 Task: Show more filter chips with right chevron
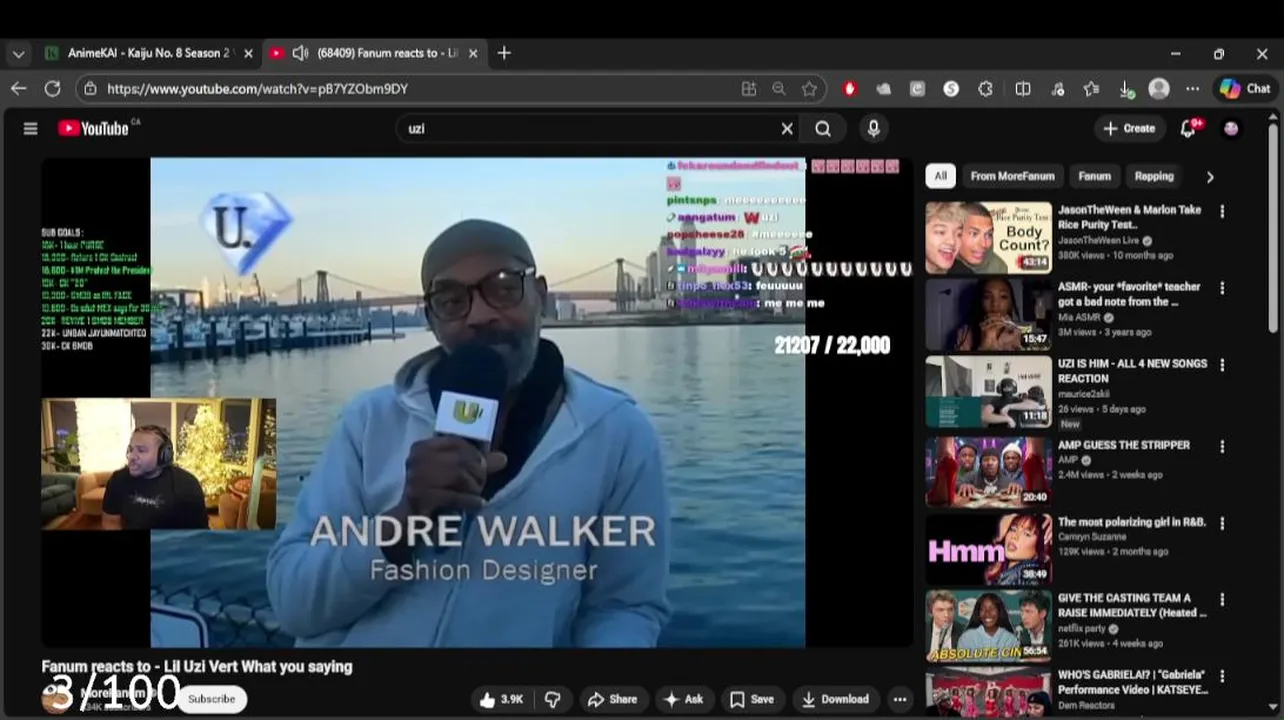point(1210,177)
